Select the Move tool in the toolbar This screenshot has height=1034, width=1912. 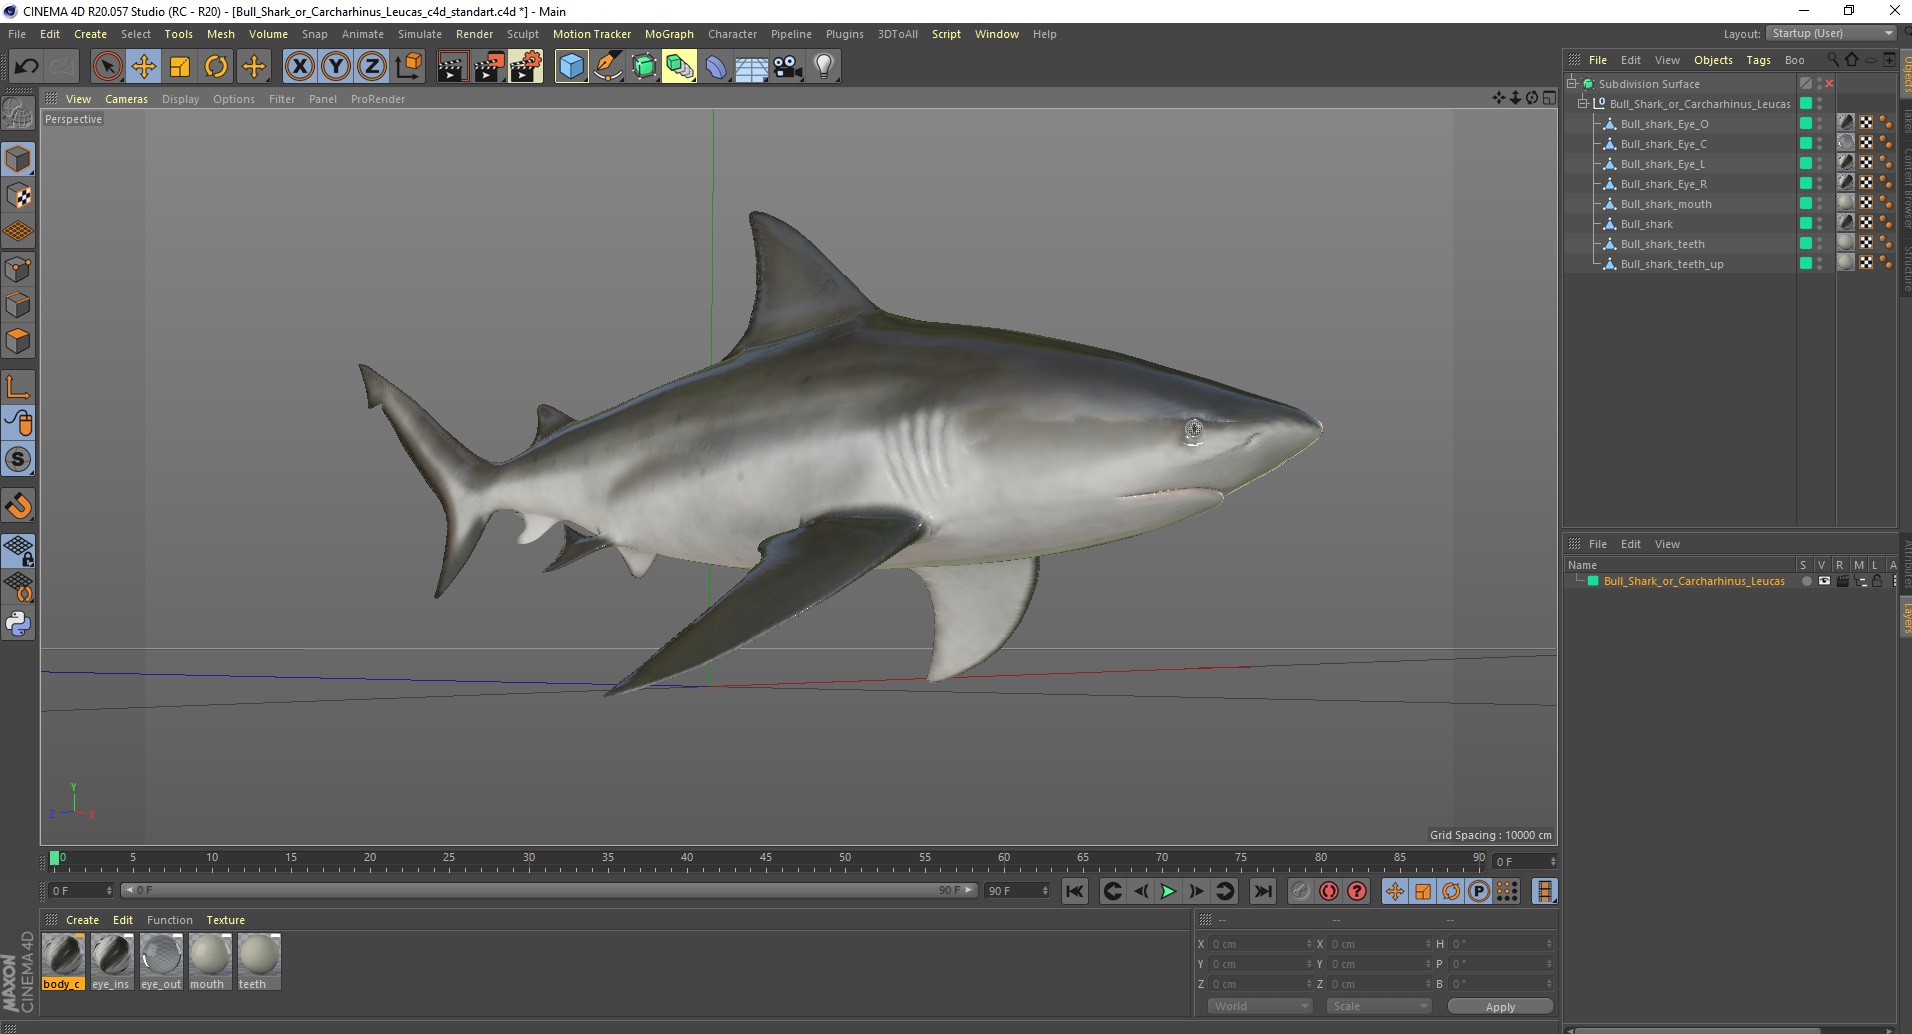(144, 67)
